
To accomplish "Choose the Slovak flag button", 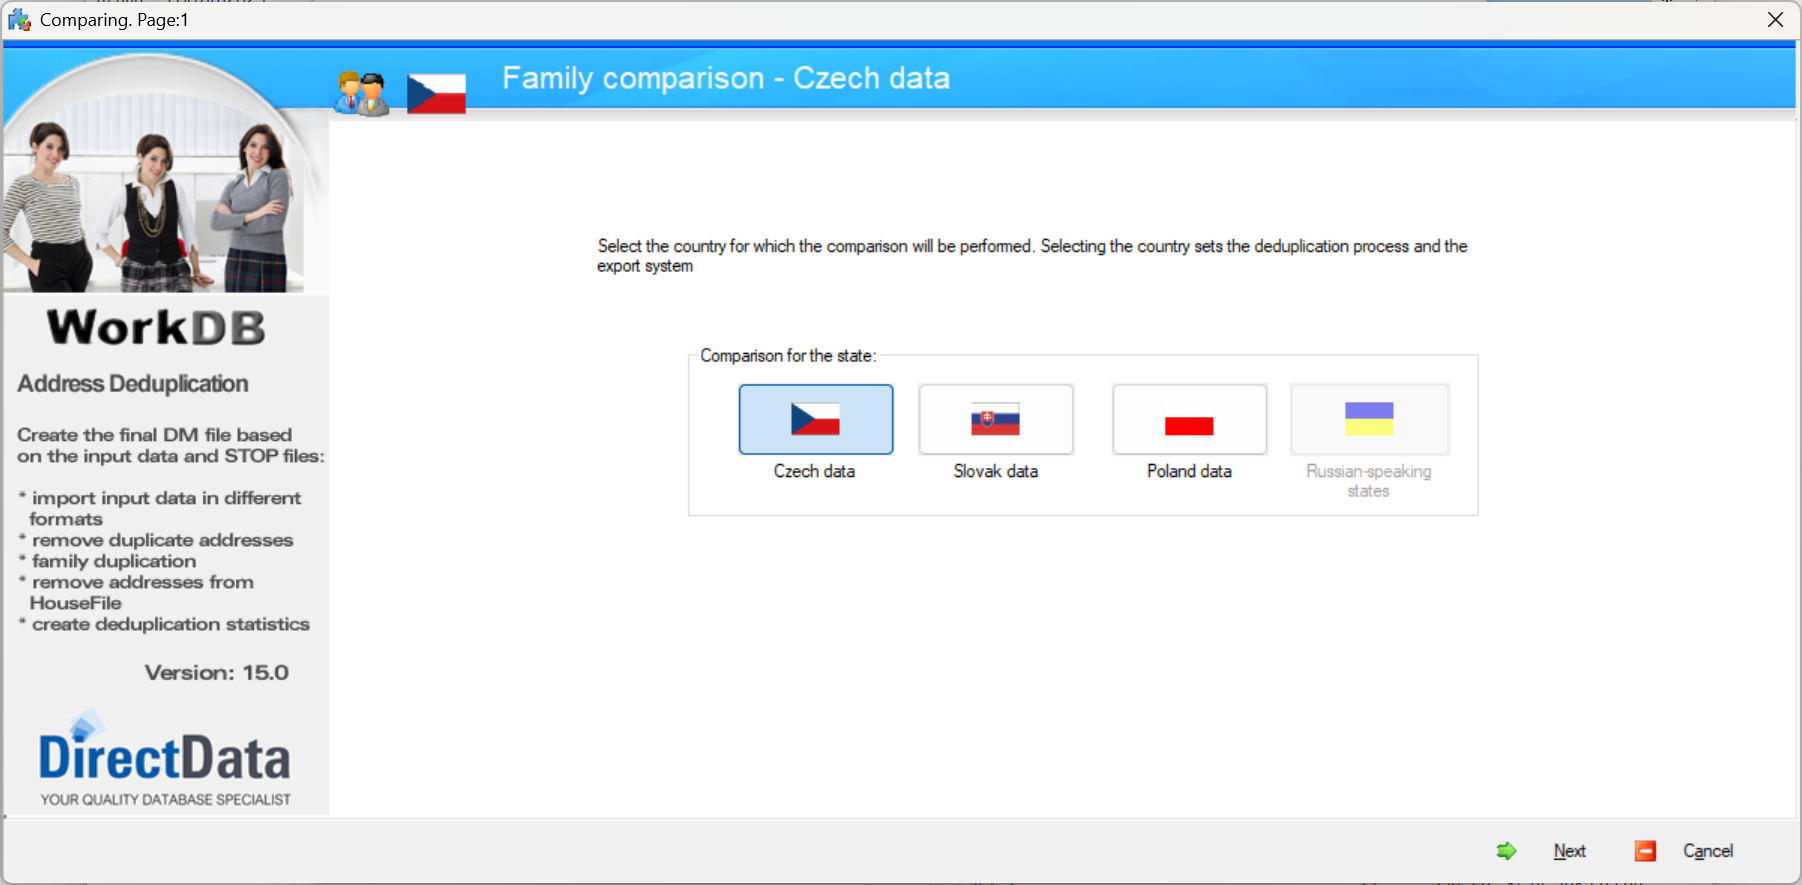I will pos(995,419).
